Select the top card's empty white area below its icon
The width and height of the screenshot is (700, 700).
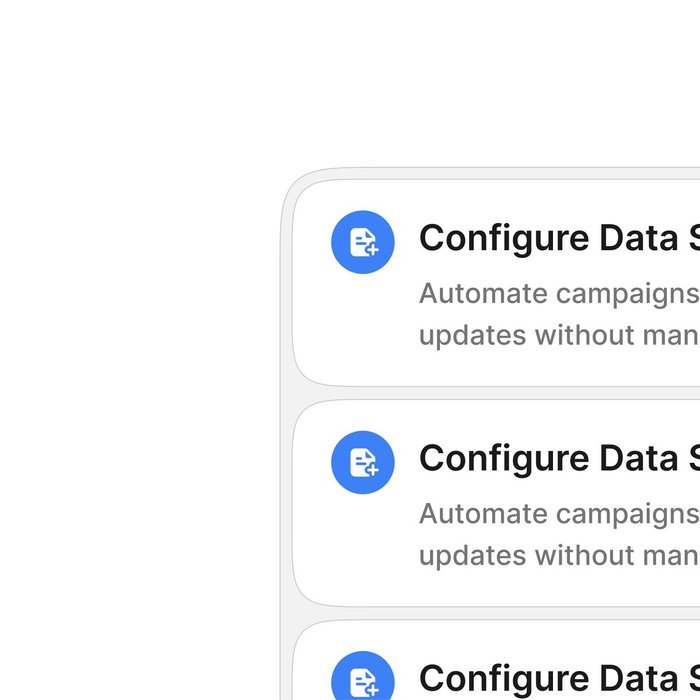tap(363, 335)
